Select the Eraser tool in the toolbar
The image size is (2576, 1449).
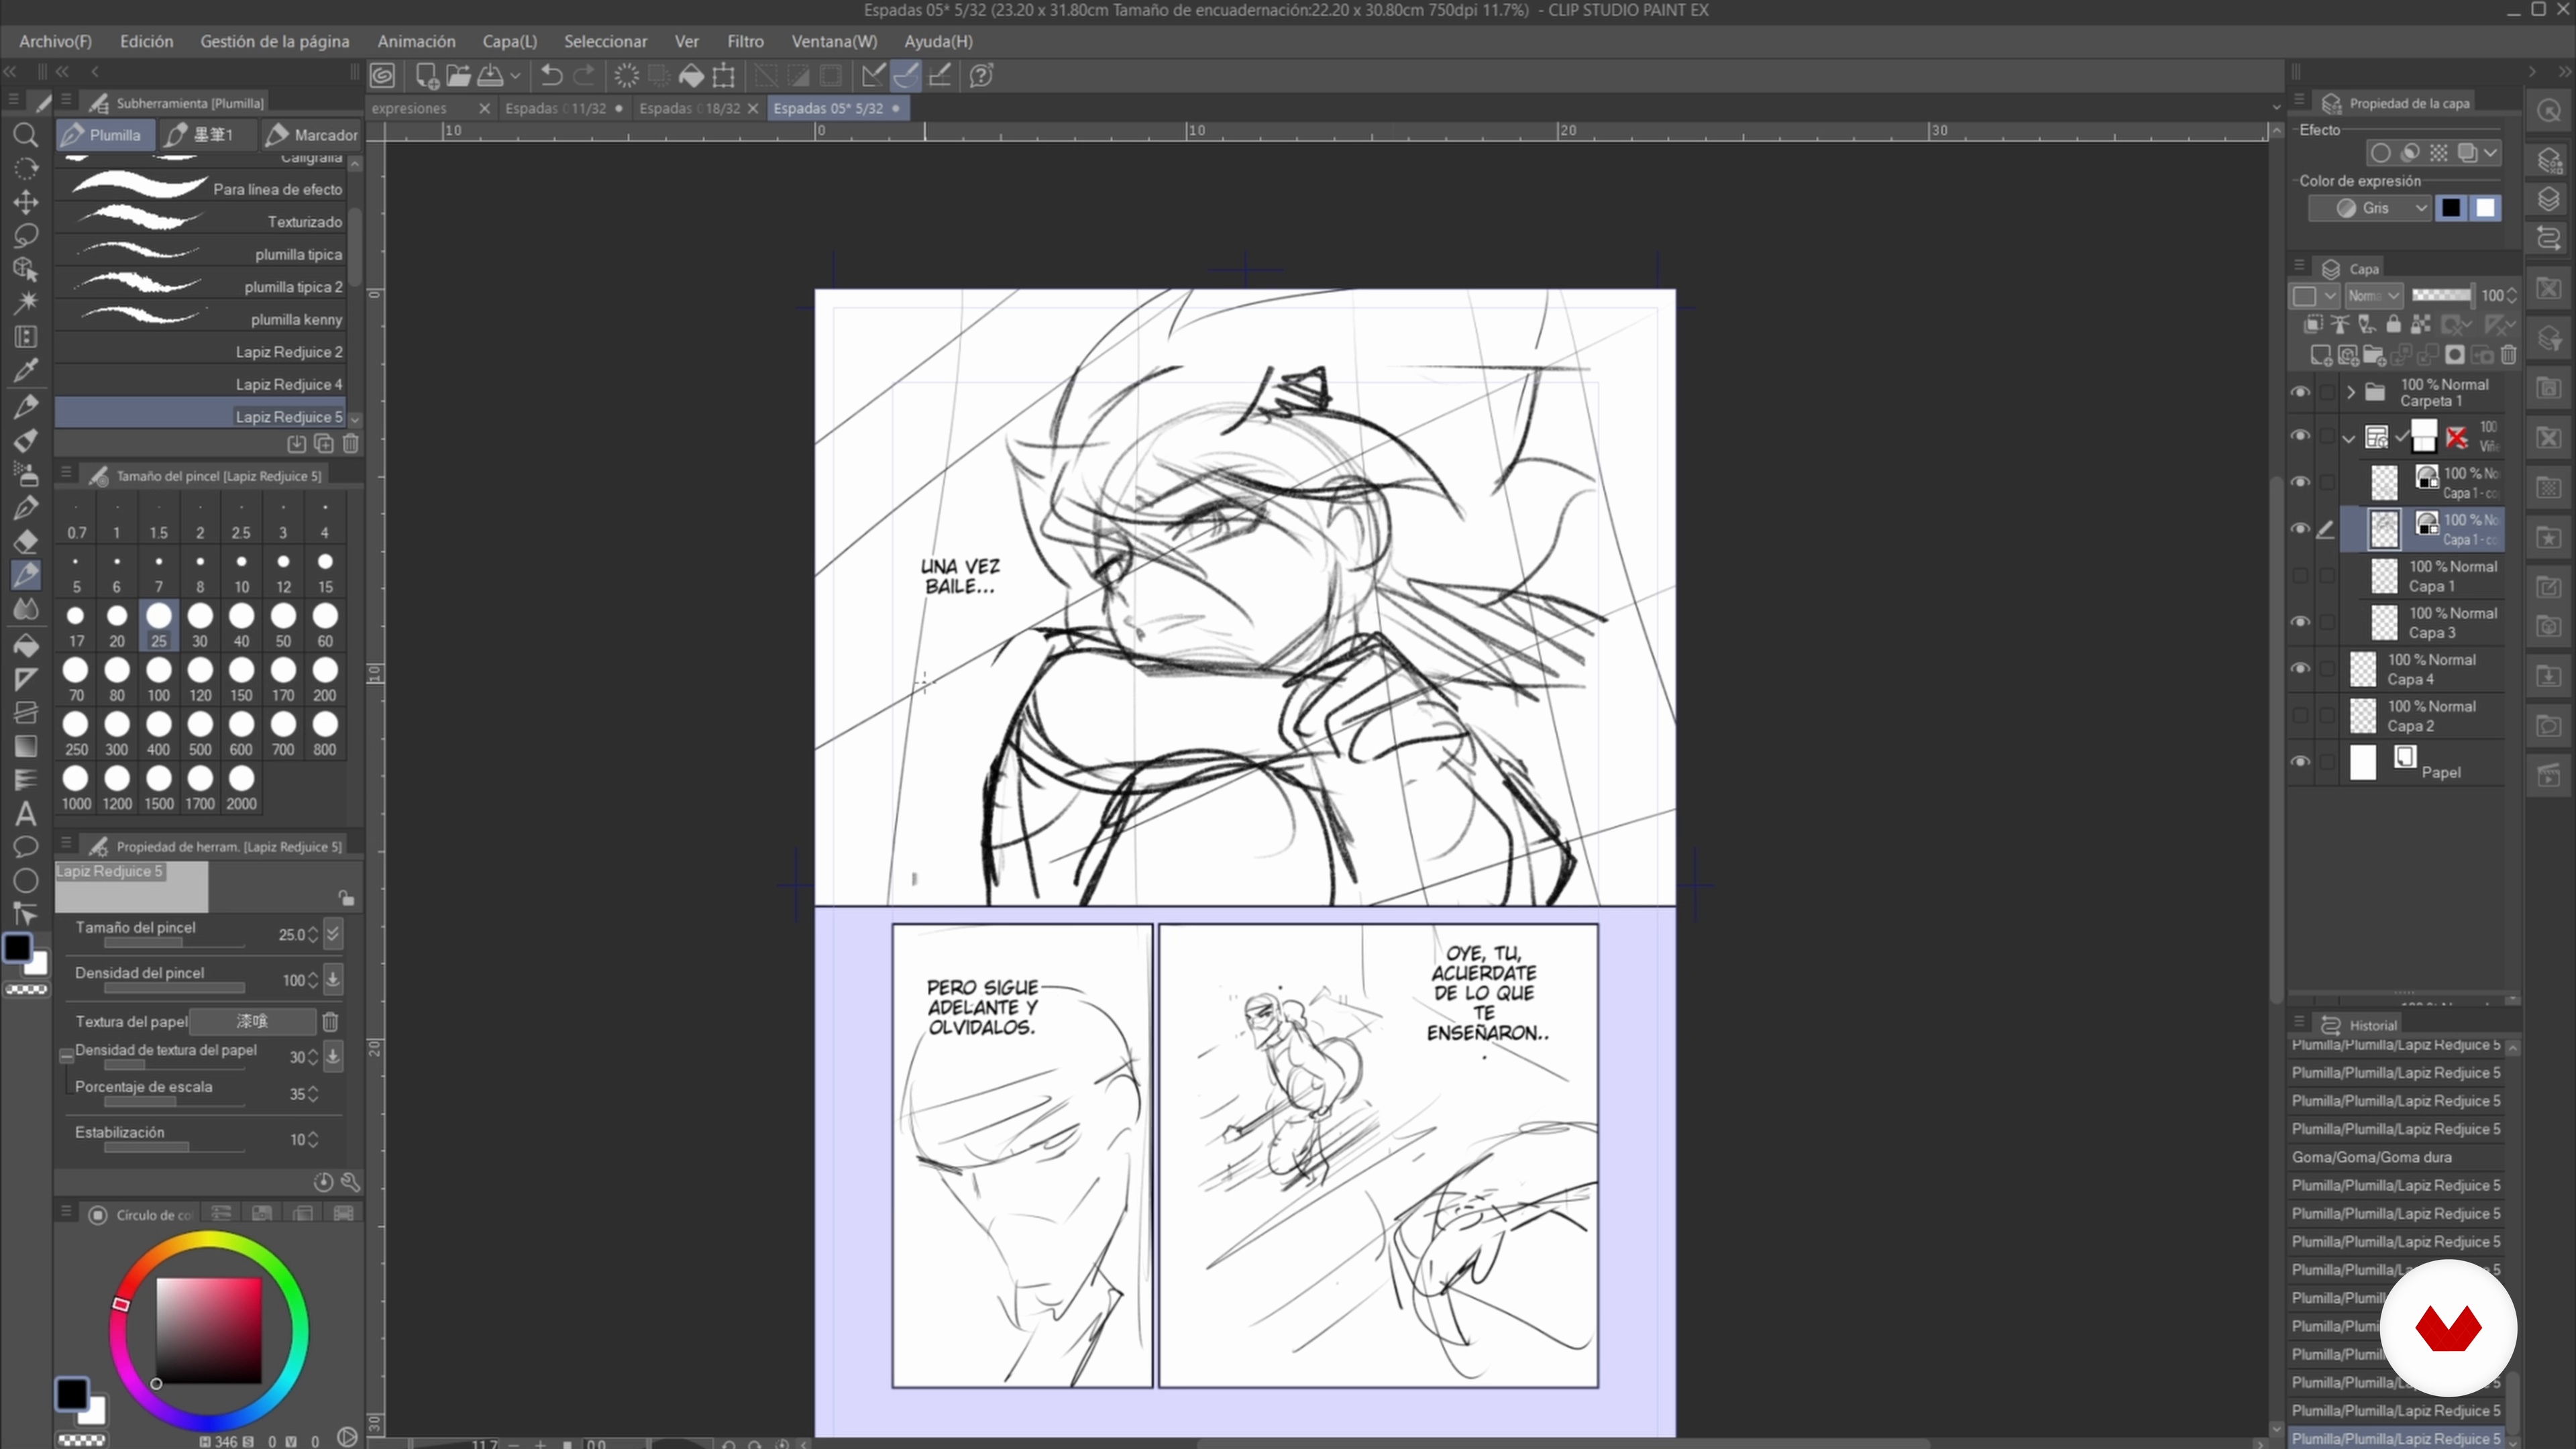[x=26, y=541]
